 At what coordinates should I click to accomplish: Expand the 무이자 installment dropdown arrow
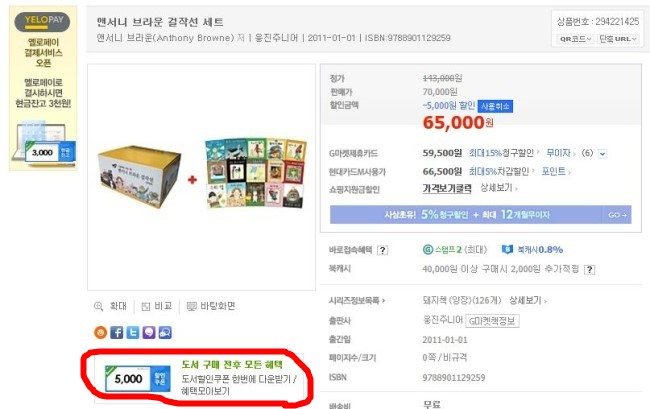(602, 154)
